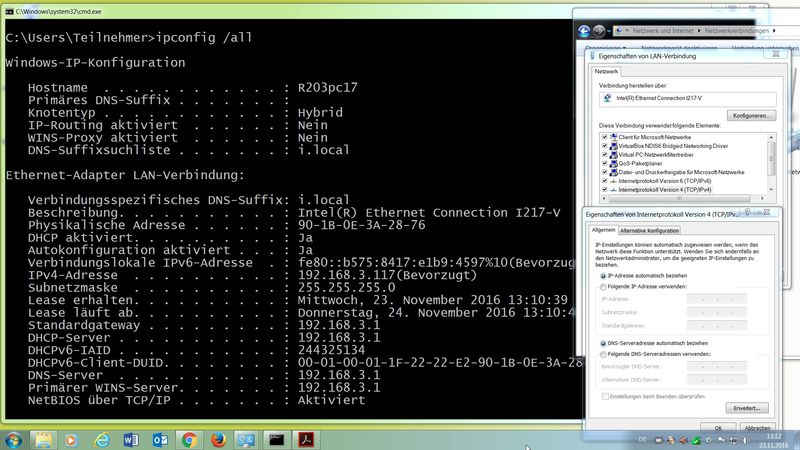The width and height of the screenshot is (800, 450).
Task: Close the LAN-Verbindung properties dialog
Action: [776, 54]
